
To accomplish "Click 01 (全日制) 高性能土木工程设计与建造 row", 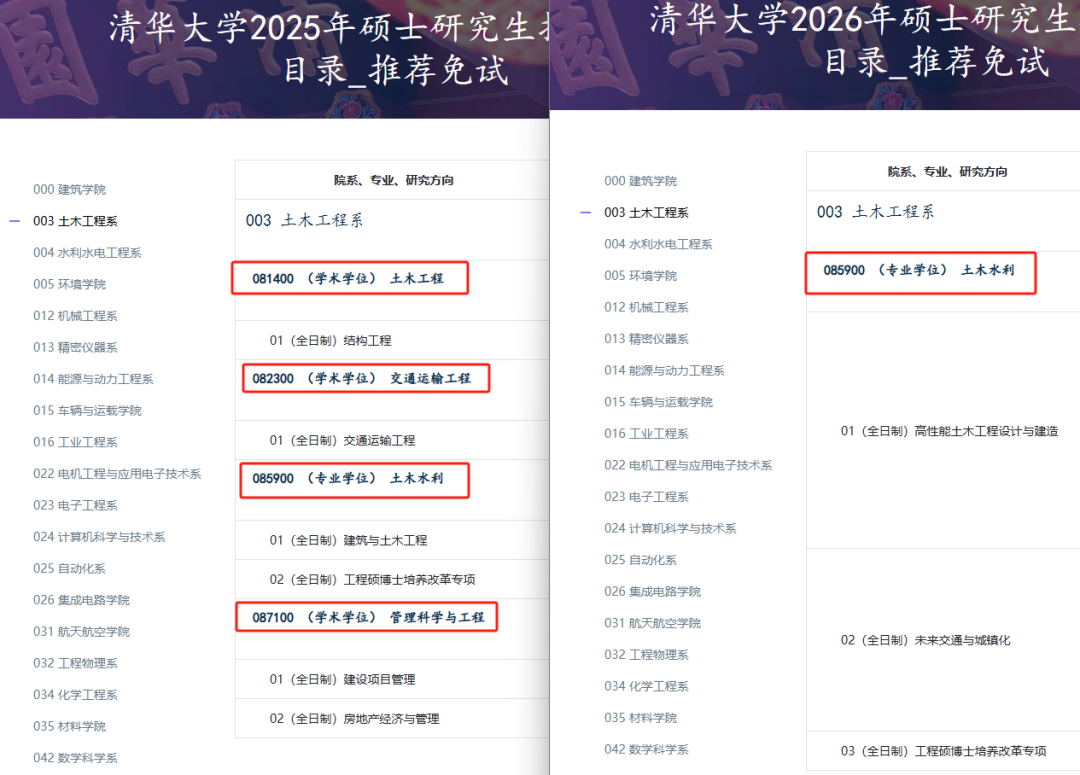I will click(943, 431).
